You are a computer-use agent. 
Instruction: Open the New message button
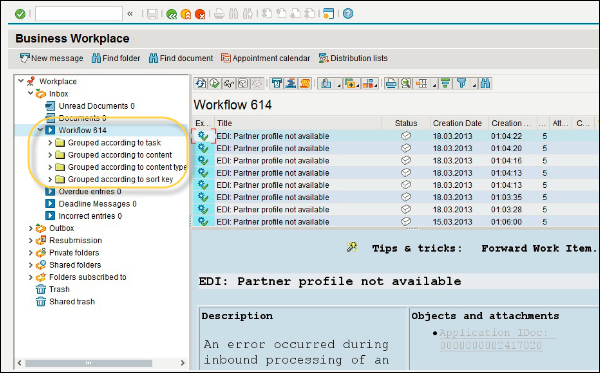point(51,58)
